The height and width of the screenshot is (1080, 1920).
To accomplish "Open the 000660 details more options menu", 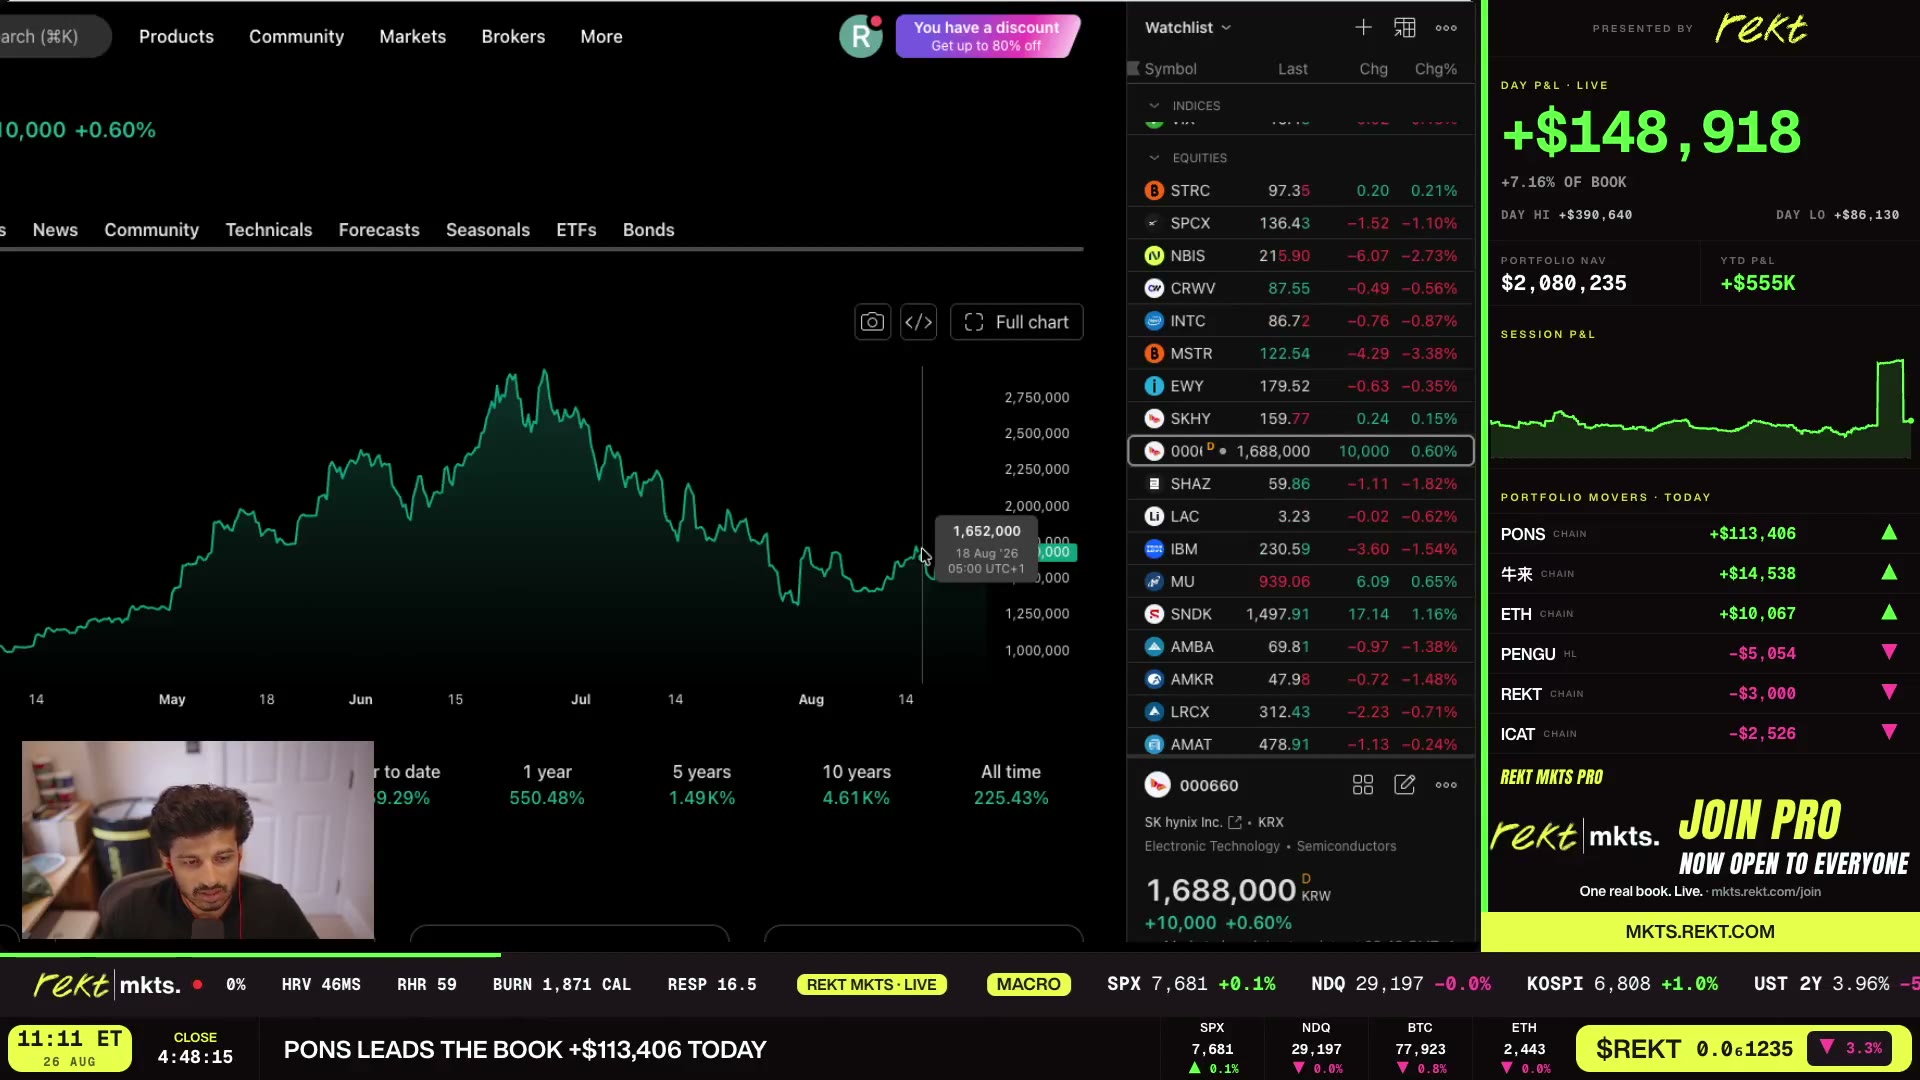I will point(1446,785).
